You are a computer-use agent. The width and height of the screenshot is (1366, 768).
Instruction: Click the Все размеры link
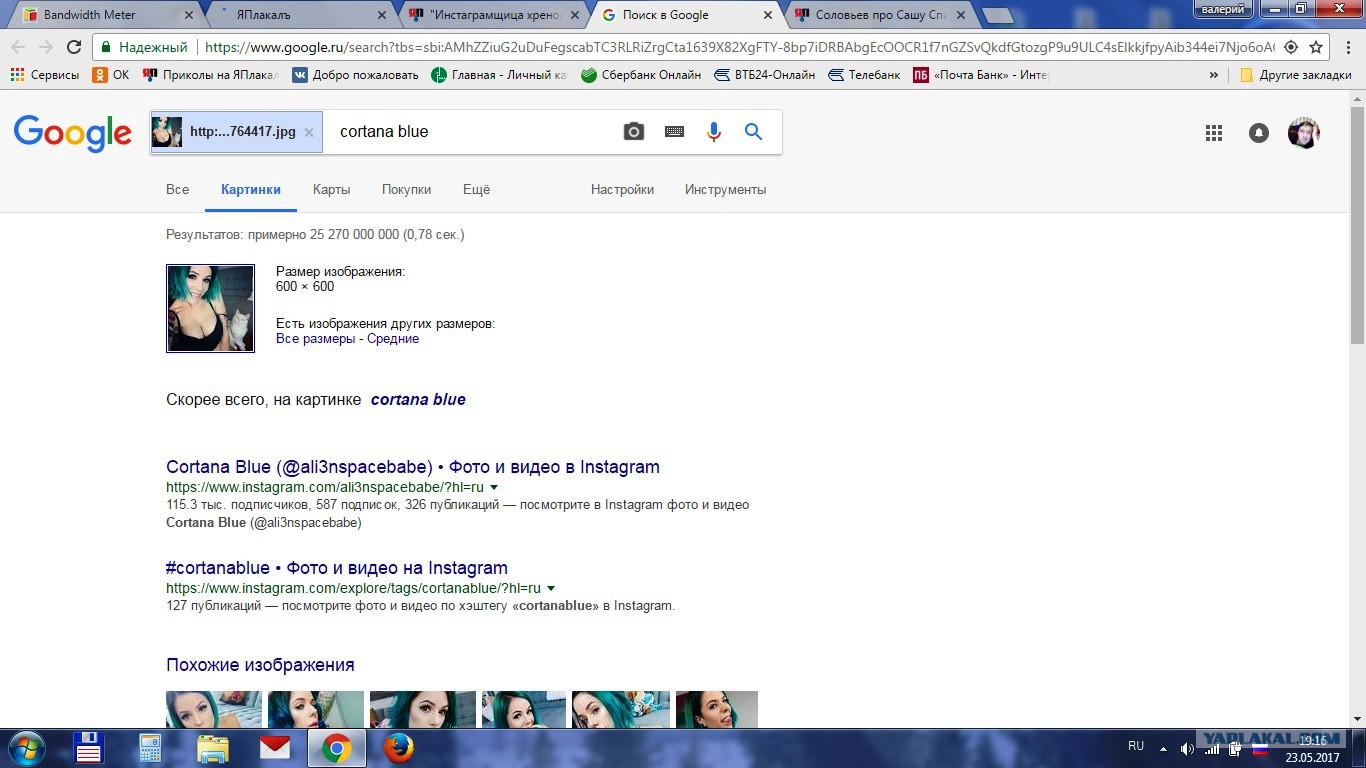[x=315, y=339]
